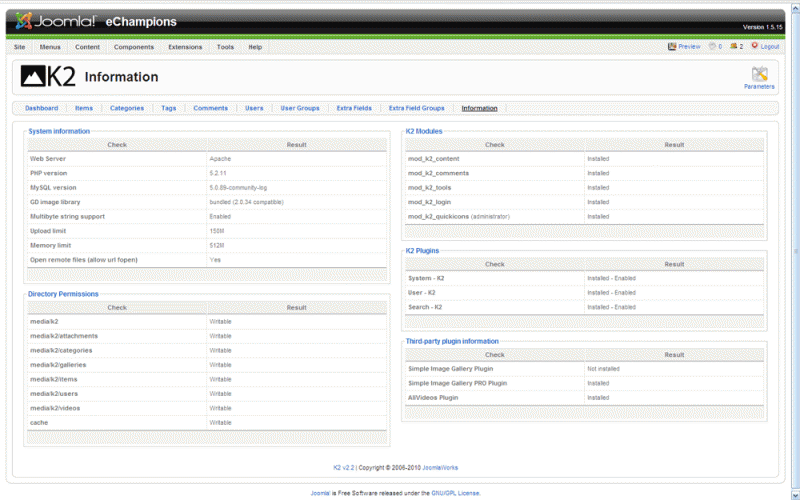
Task: Click the GD image library row label
Action: 55,202
